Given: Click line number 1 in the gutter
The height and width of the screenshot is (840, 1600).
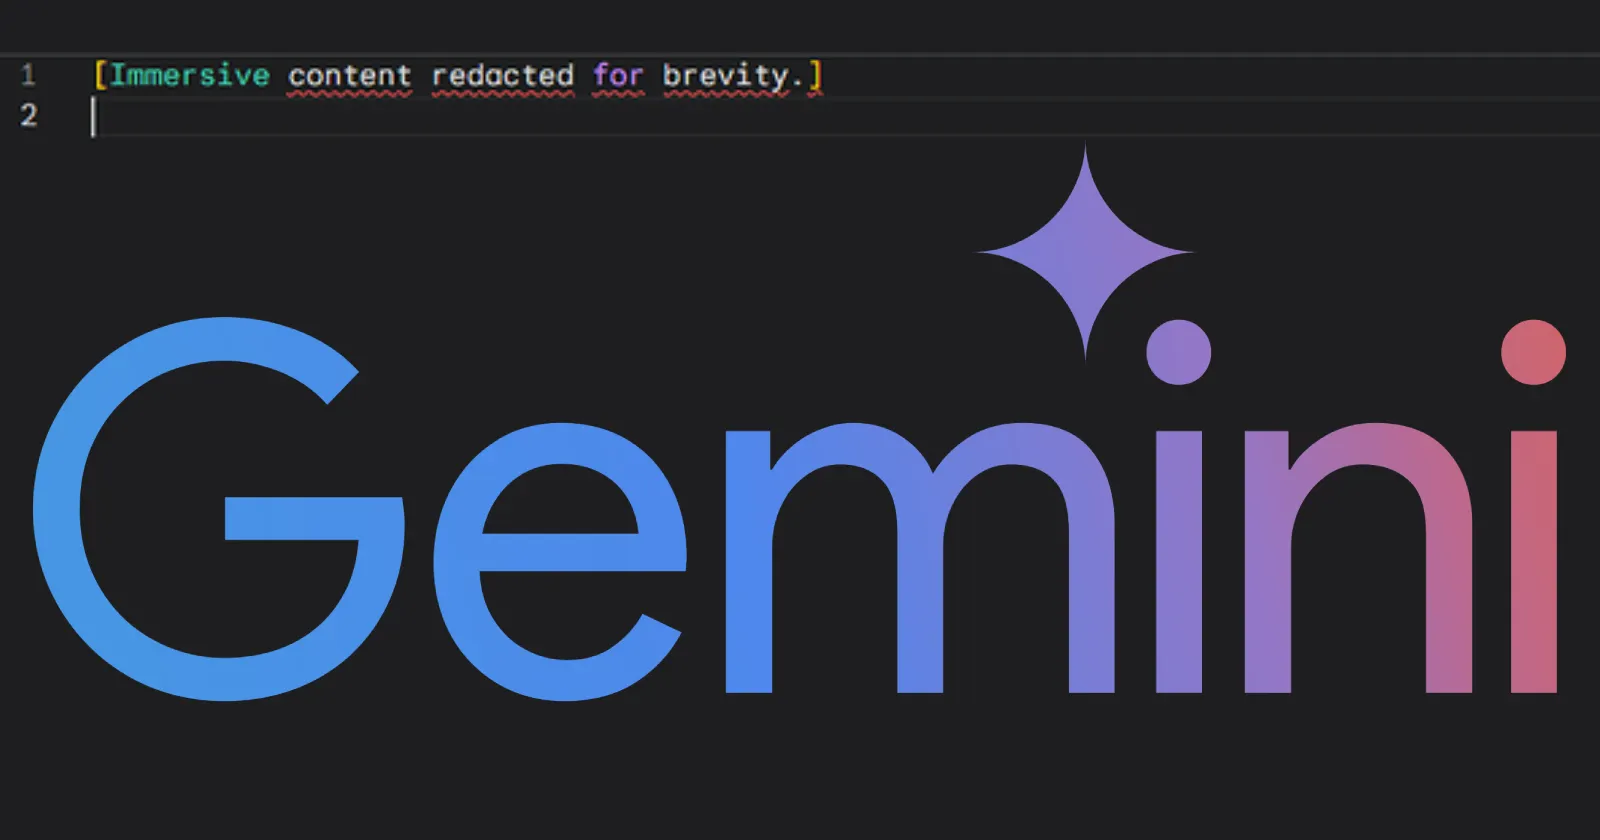Looking at the screenshot, I should [x=28, y=75].
